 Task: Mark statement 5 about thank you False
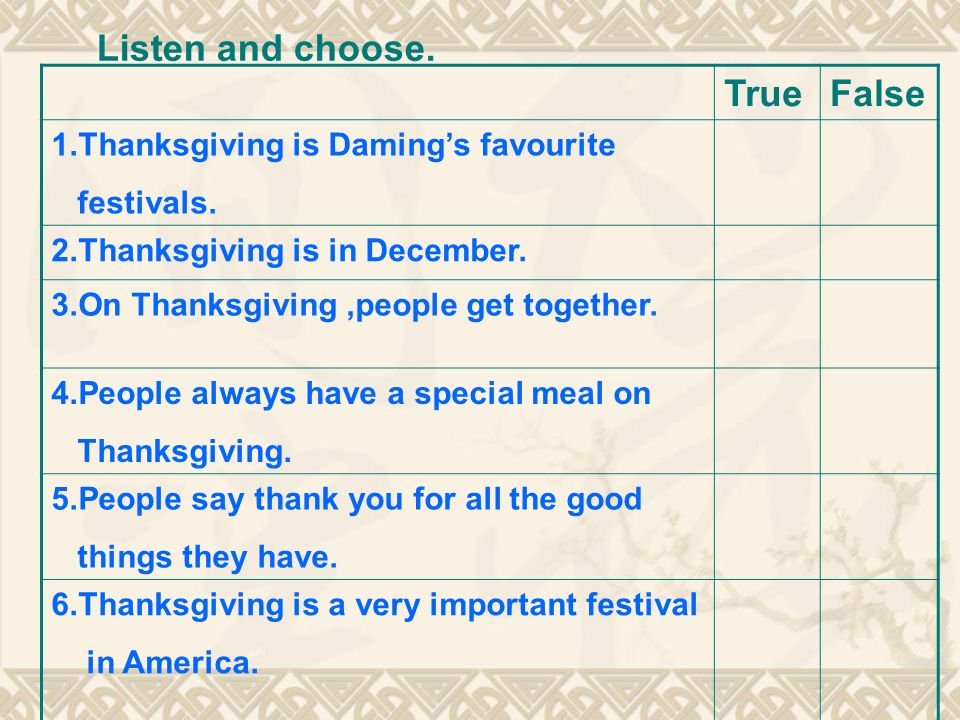pyautogui.click(x=879, y=527)
